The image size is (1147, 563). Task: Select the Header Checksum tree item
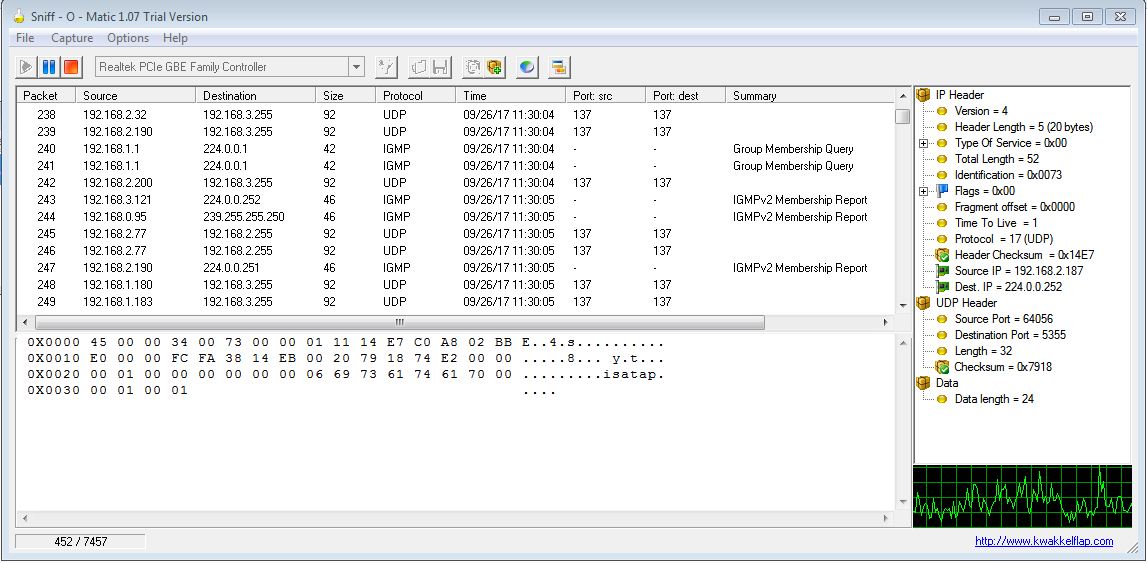click(1010, 255)
